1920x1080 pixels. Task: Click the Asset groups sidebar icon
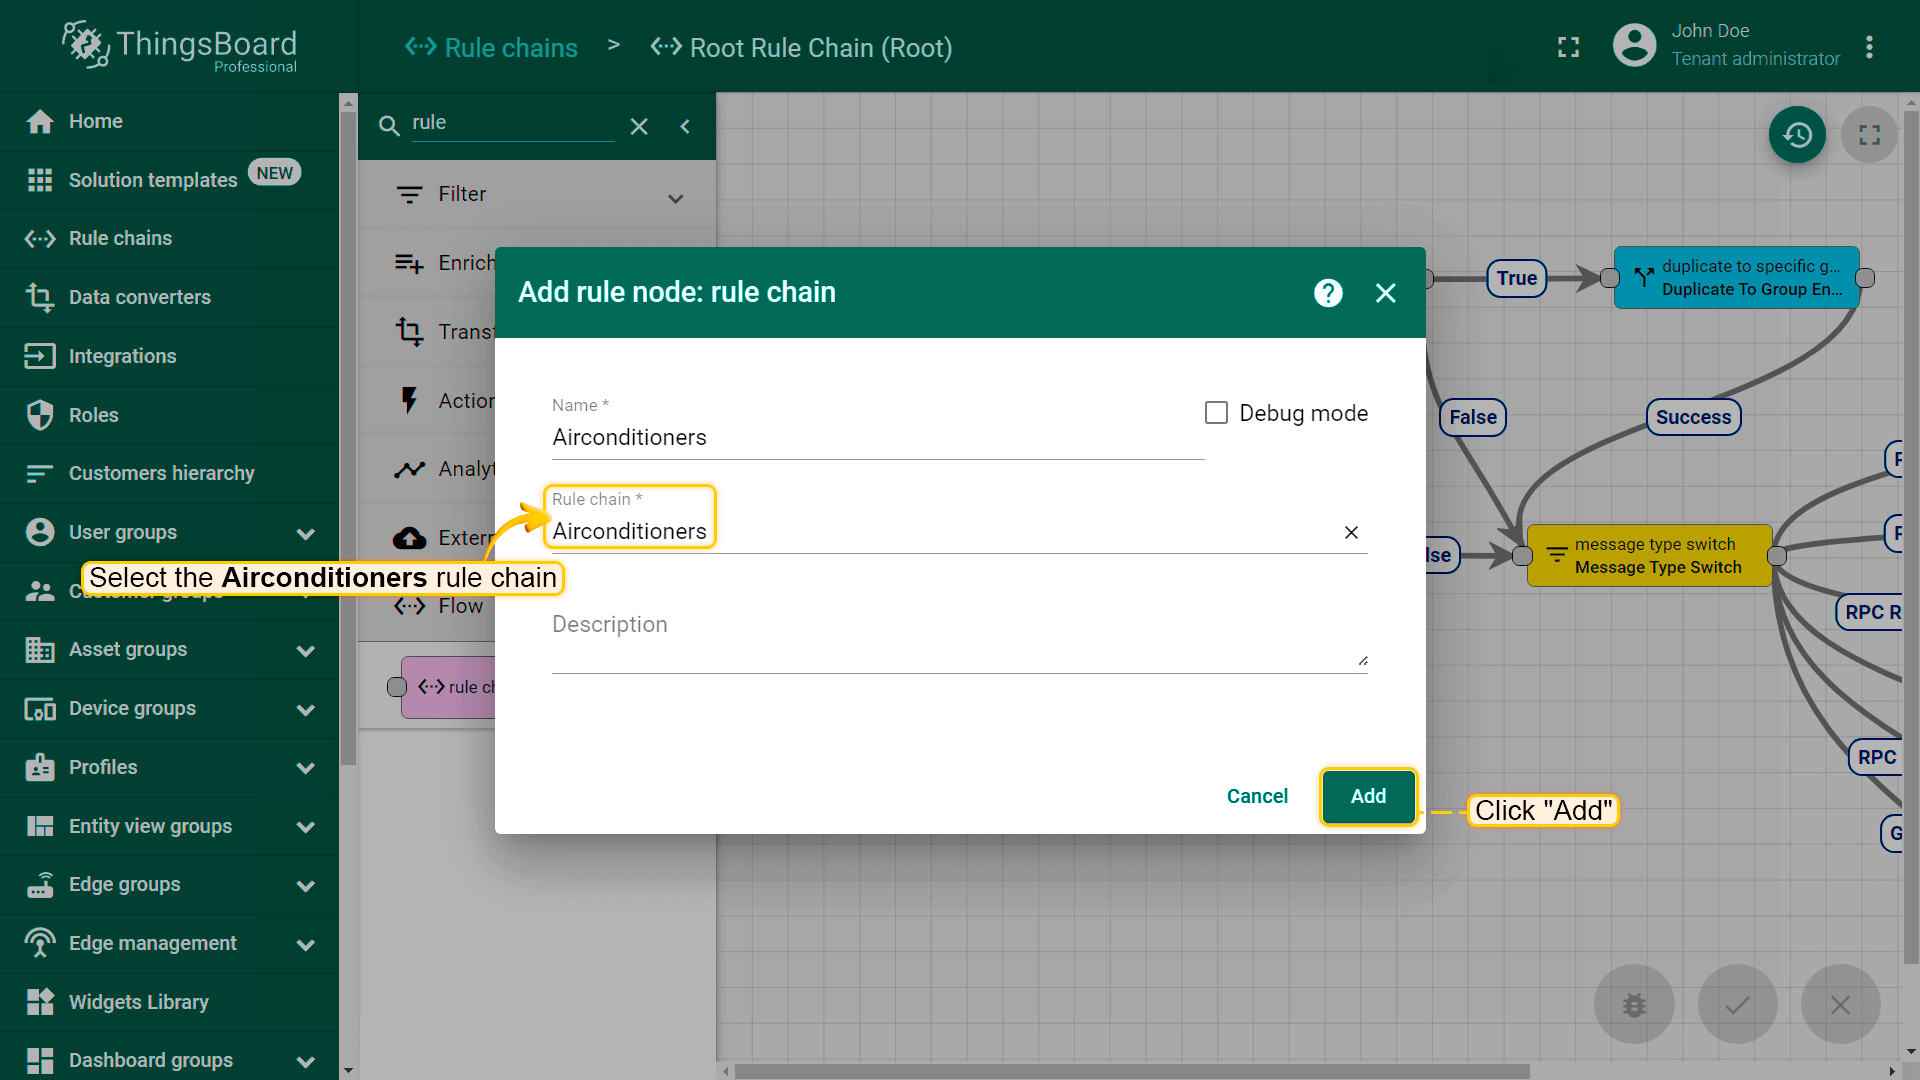click(40, 650)
